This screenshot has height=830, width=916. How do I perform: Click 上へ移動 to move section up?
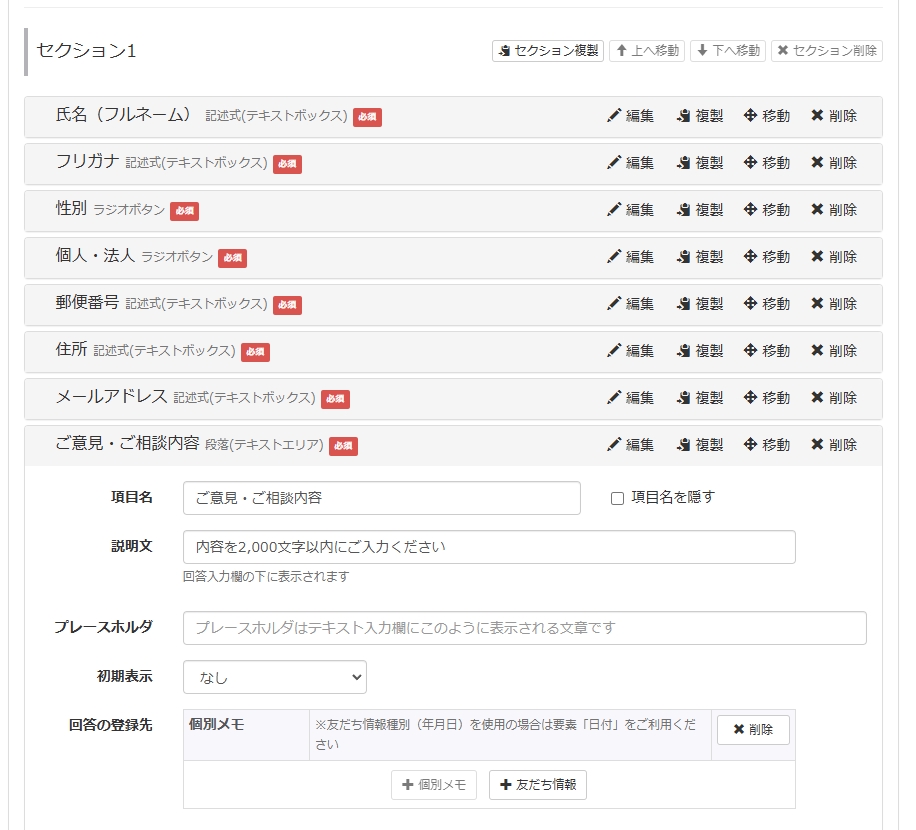click(647, 50)
